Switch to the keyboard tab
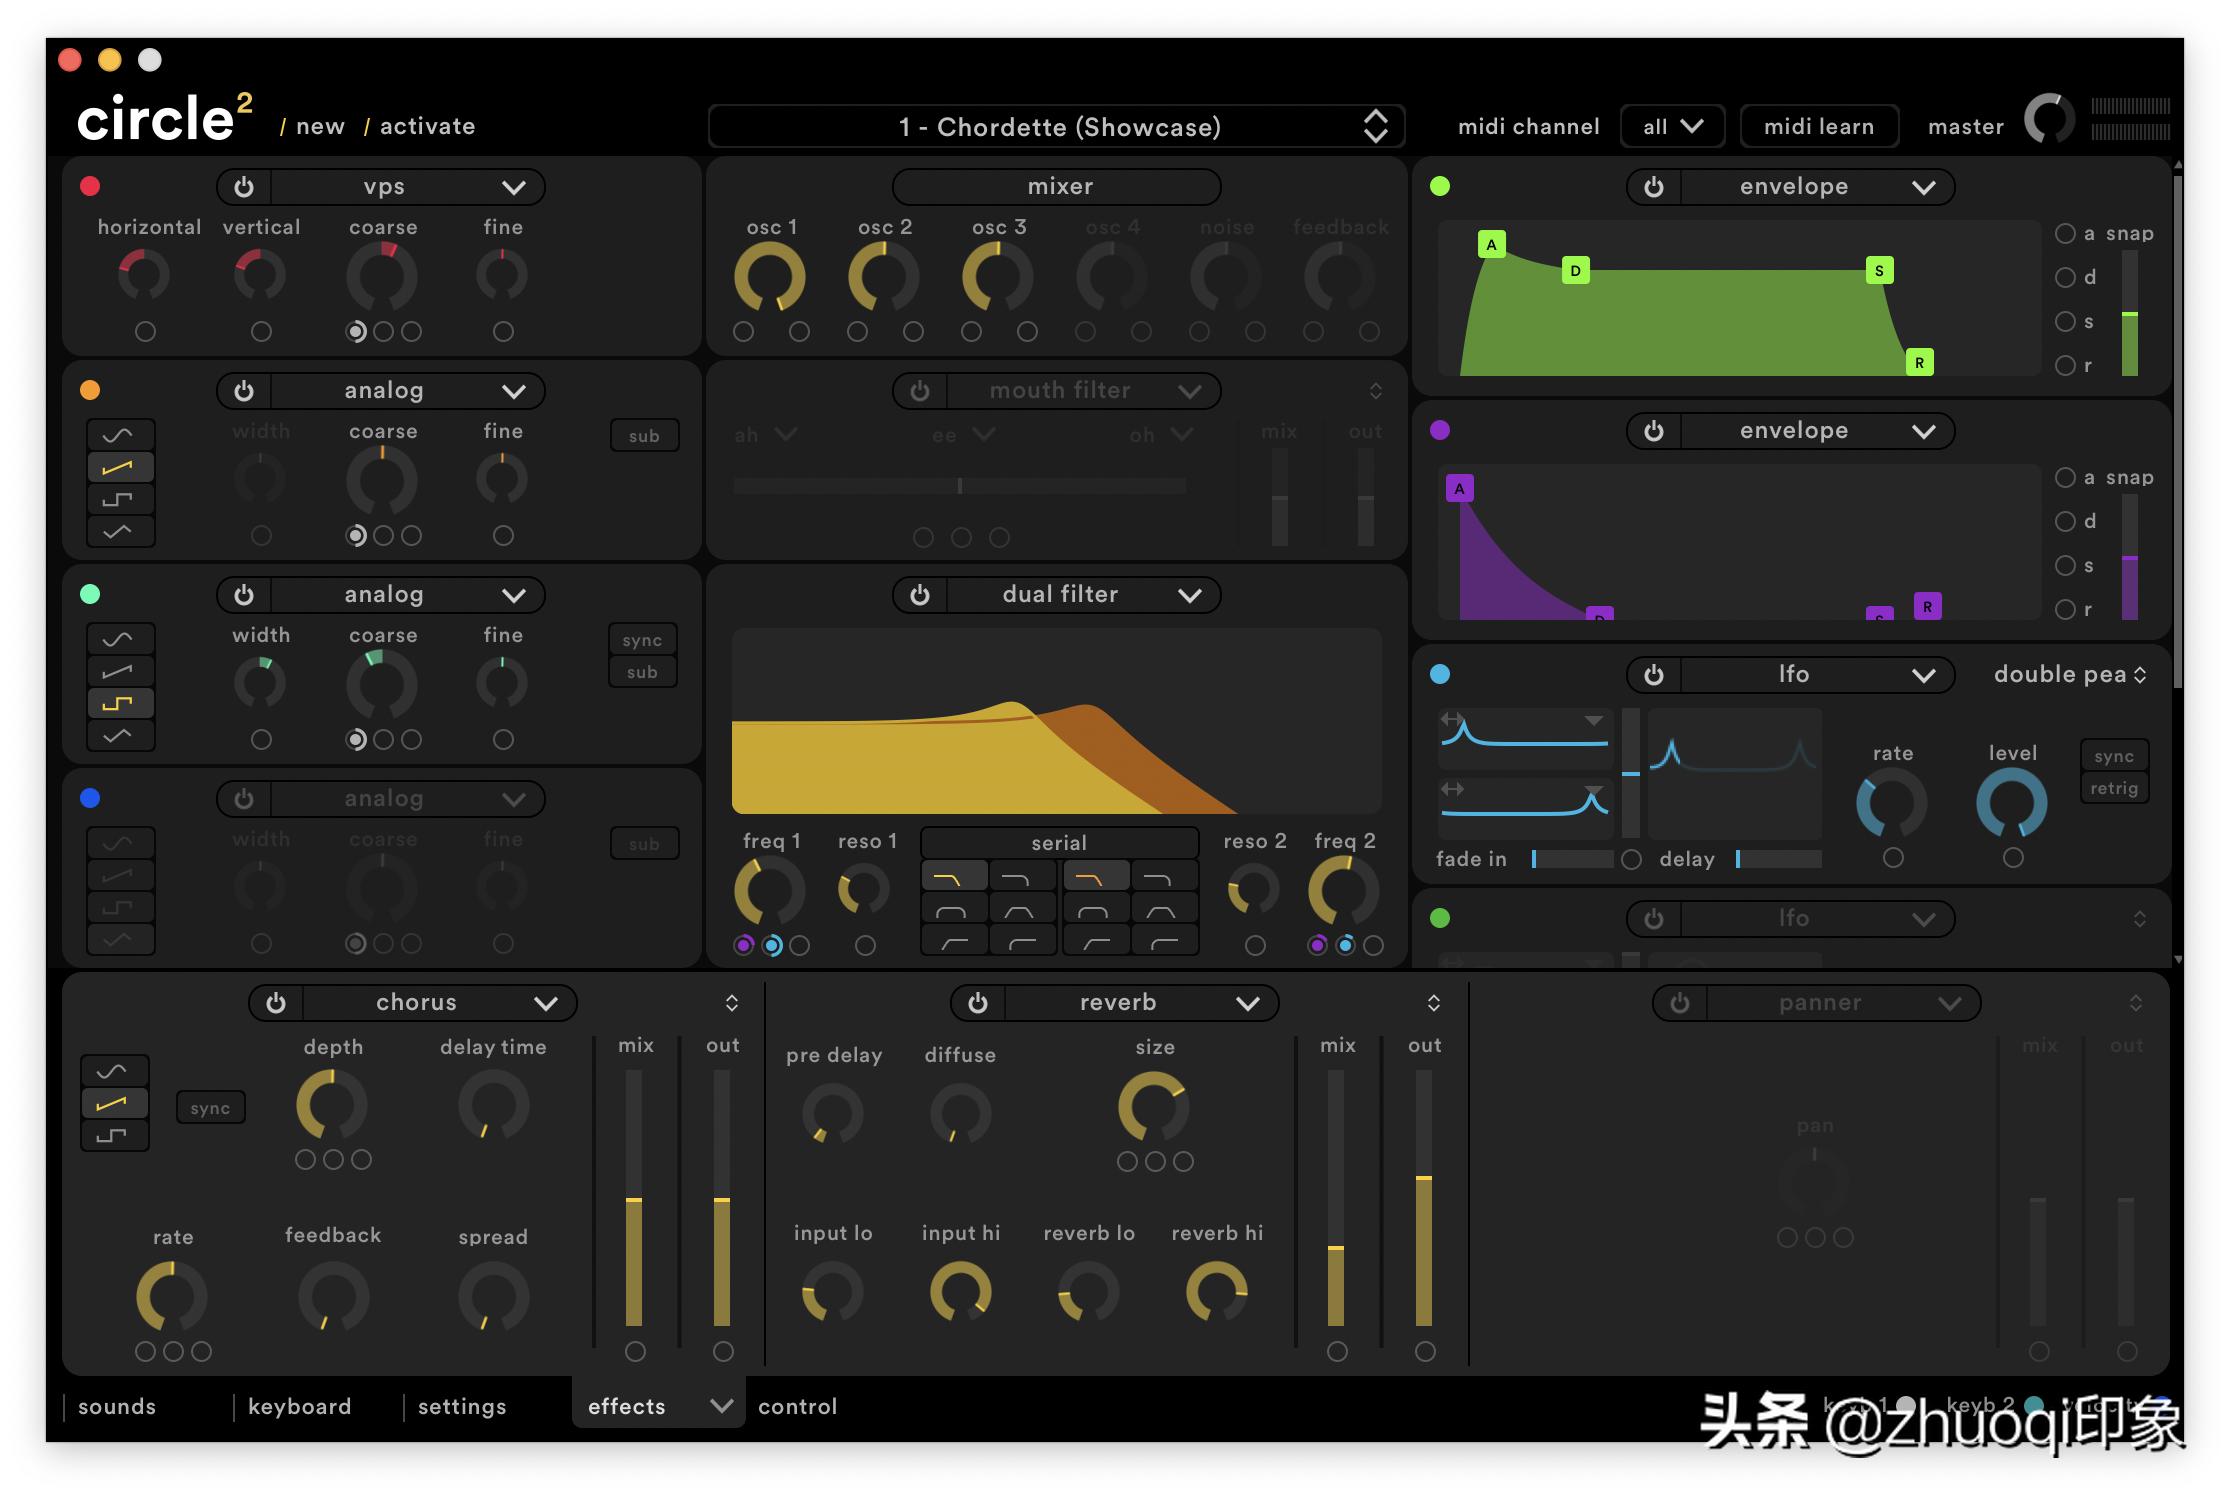Viewport: 2230px width, 1496px height. click(x=300, y=1406)
